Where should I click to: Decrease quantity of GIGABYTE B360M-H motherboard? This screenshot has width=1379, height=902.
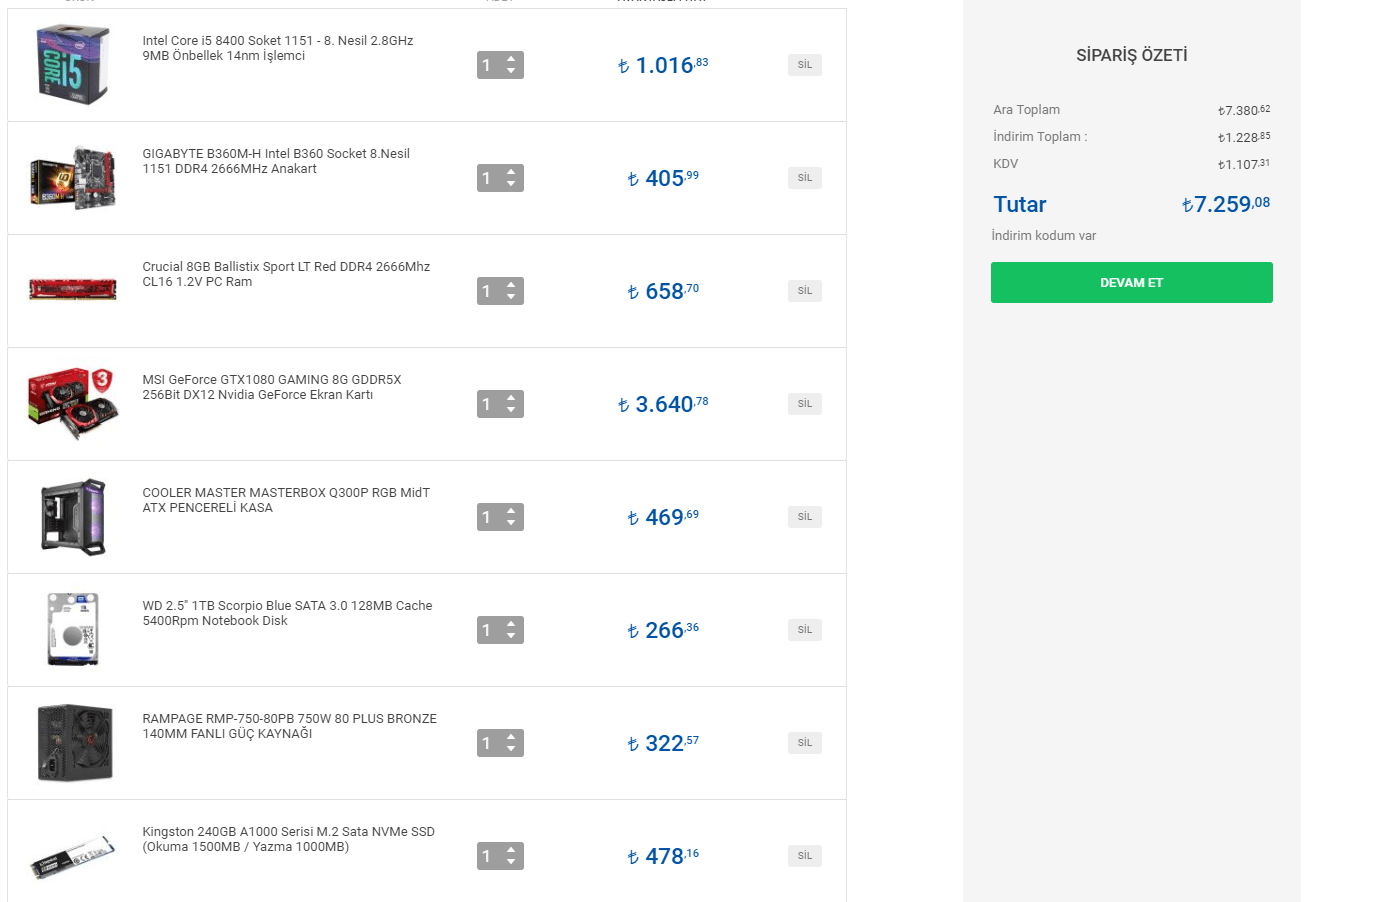(511, 184)
